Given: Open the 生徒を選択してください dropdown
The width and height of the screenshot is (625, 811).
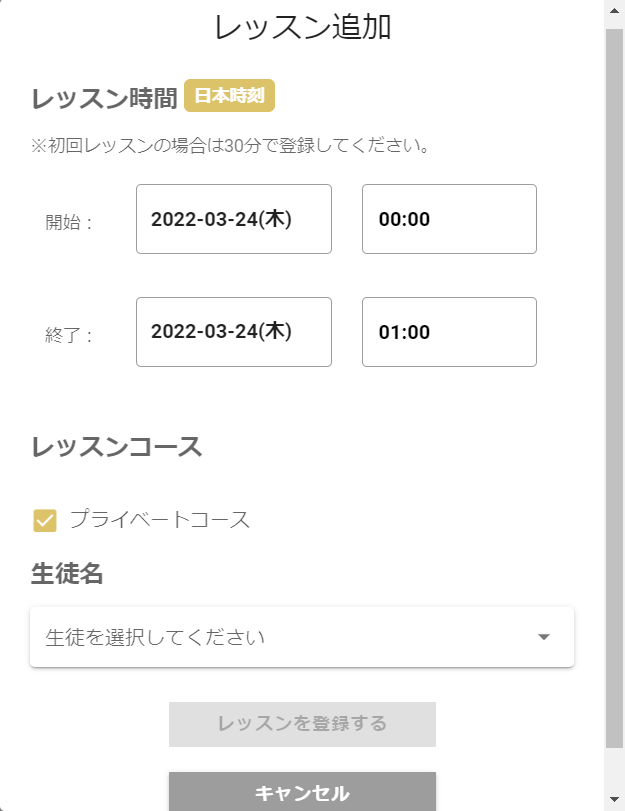Looking at the screenshot, I should 302,637.
